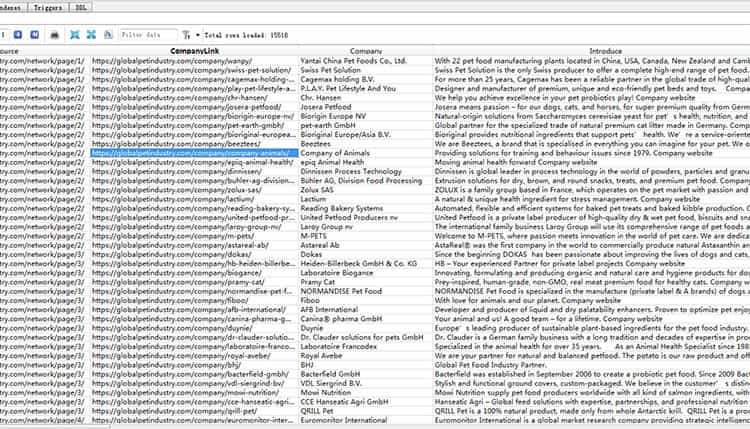Click the first blue column-fit icon
This screenshot has height=429, width=750.
(75, 35)
